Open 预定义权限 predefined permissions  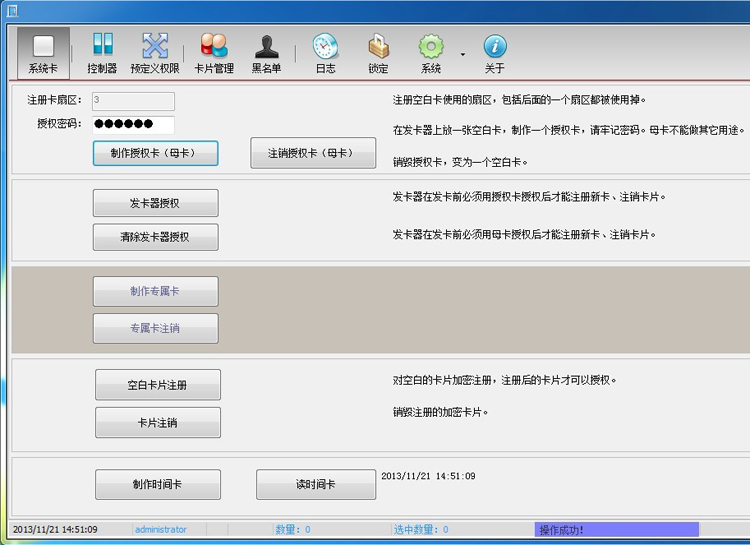[x=155, y=53]
